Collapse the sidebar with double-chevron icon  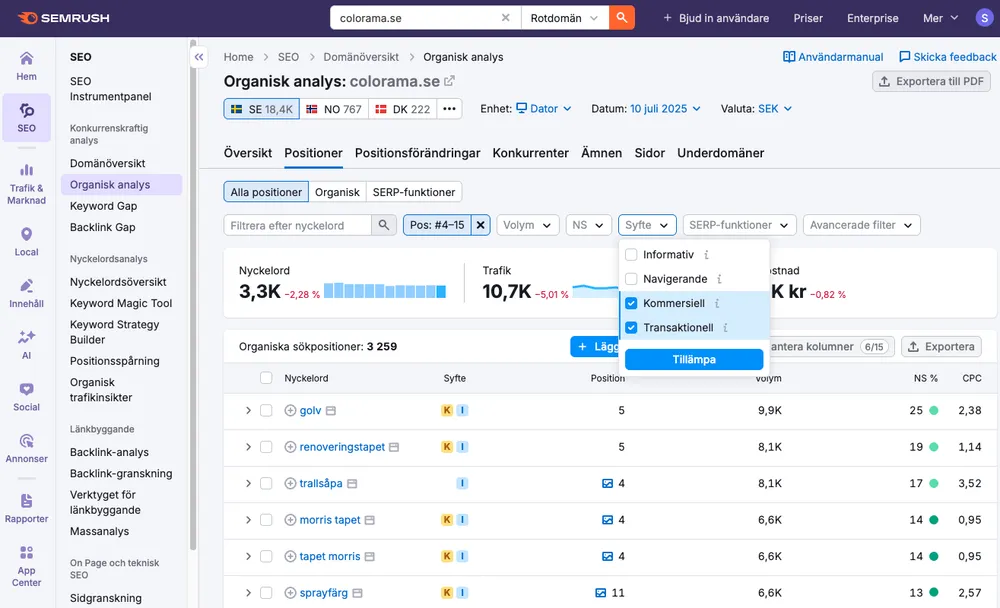click(x=199, y=57)
